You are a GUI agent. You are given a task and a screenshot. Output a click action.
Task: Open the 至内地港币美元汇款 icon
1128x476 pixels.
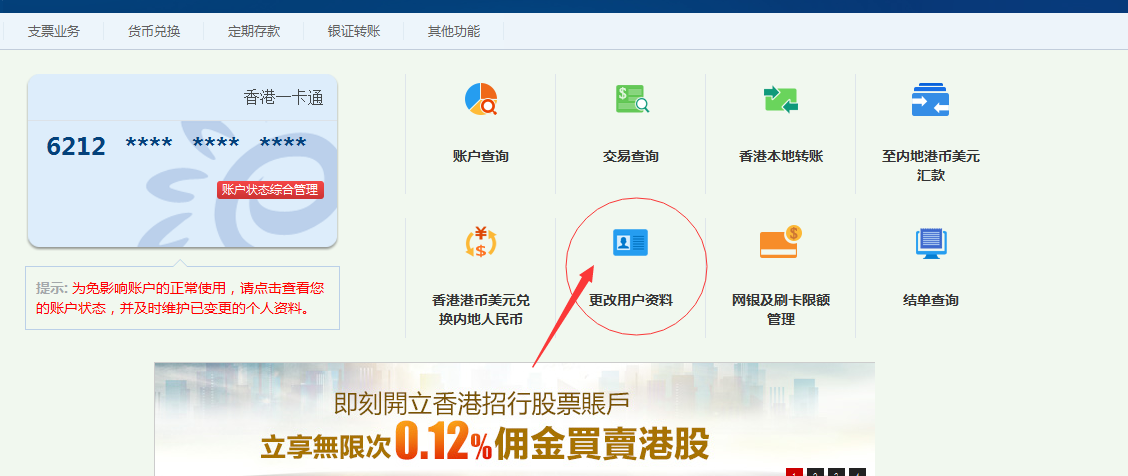click(930, 99)
